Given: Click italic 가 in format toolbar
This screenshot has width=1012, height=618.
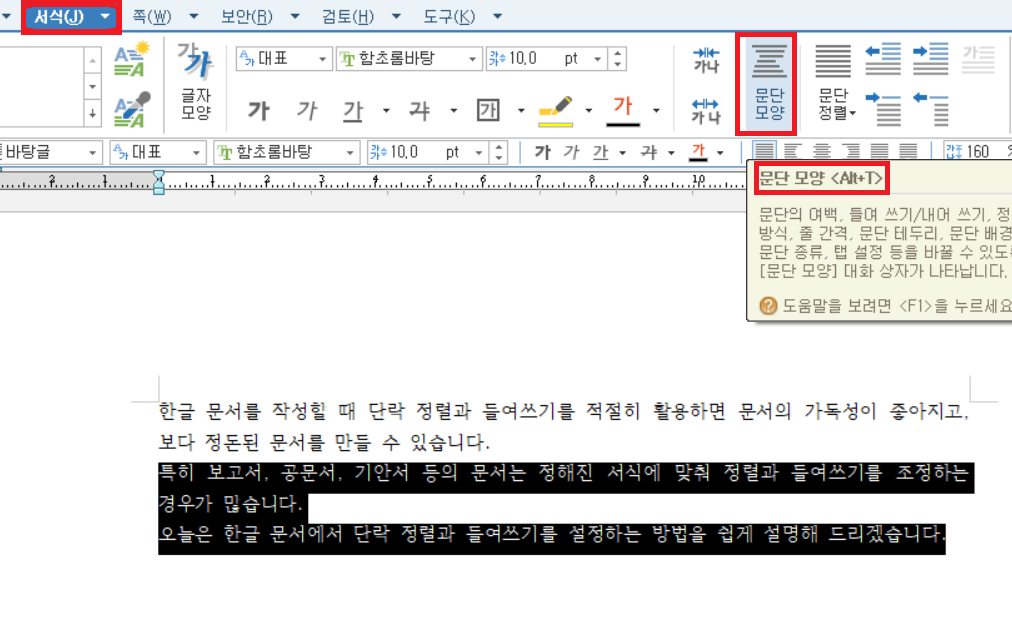Looking at the screenshot, I should click(x=572, y=152).
